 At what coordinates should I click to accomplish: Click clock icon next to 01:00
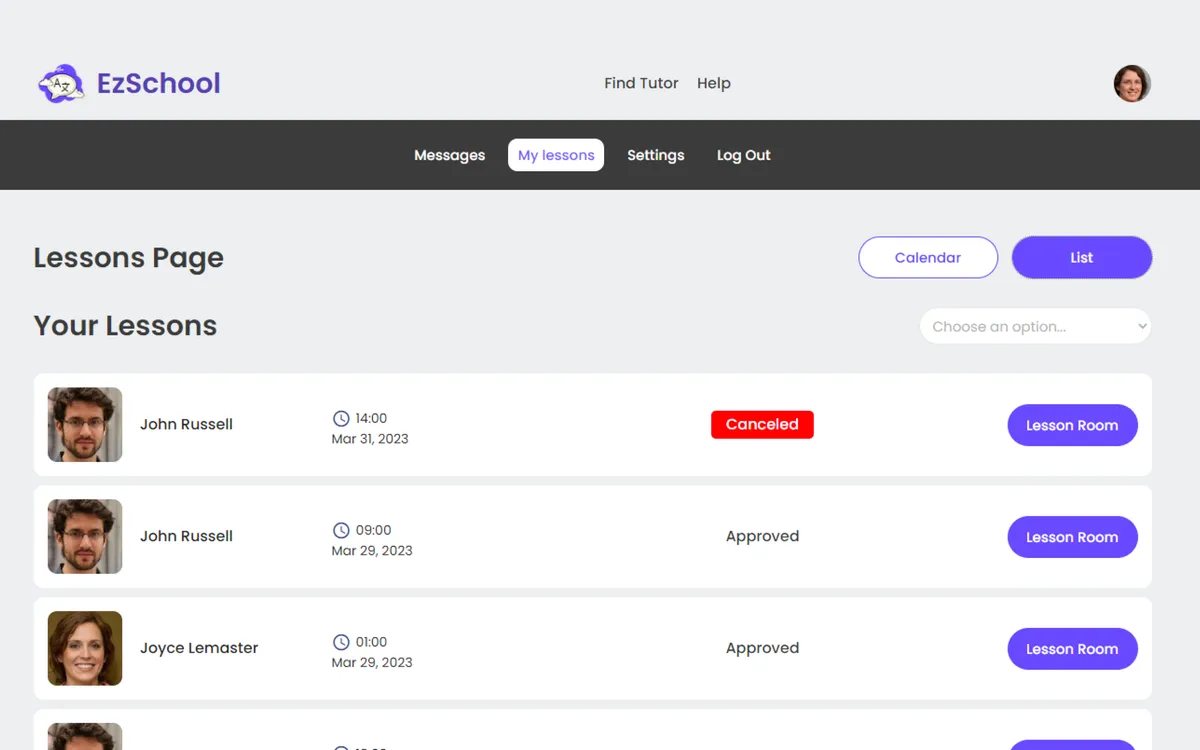tap(341, 642)
